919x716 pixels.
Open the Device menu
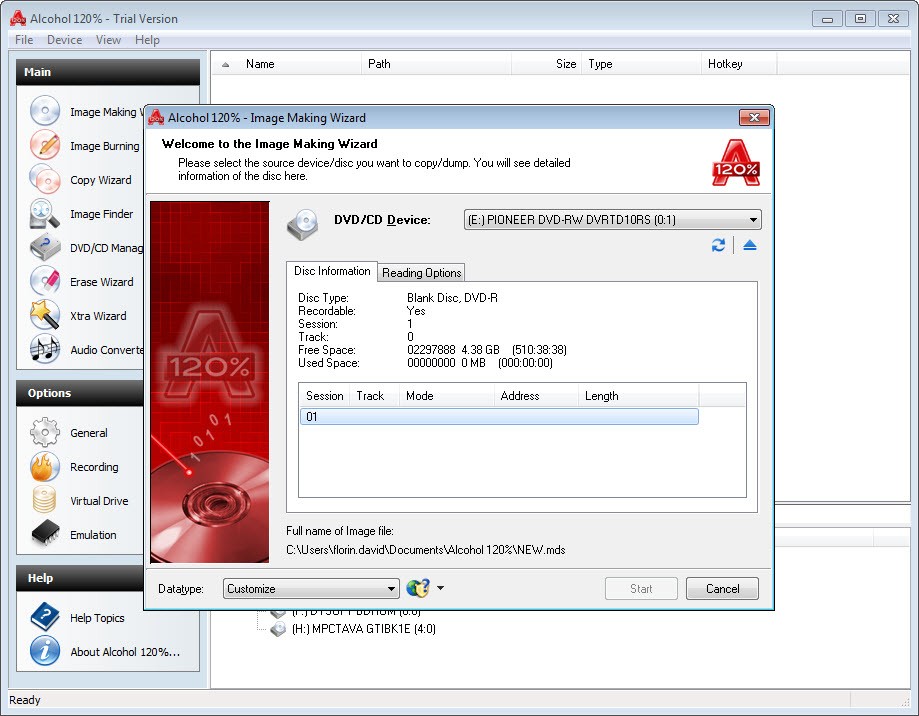[x=64, y=39]
